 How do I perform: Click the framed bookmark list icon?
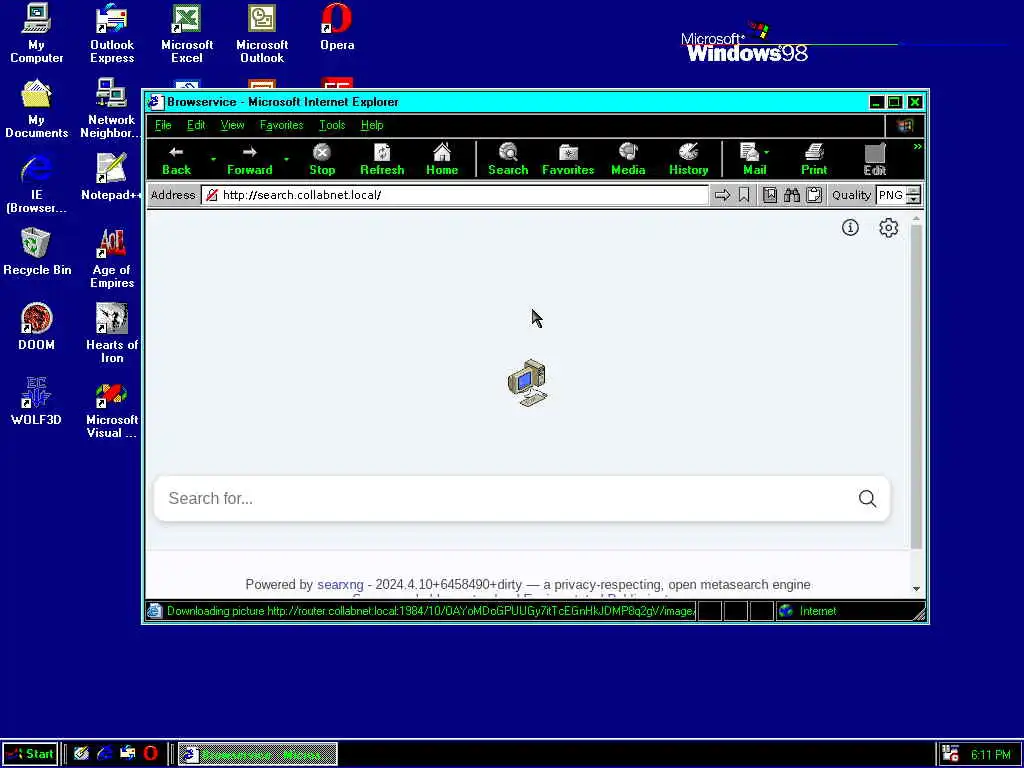pos(770,195)
